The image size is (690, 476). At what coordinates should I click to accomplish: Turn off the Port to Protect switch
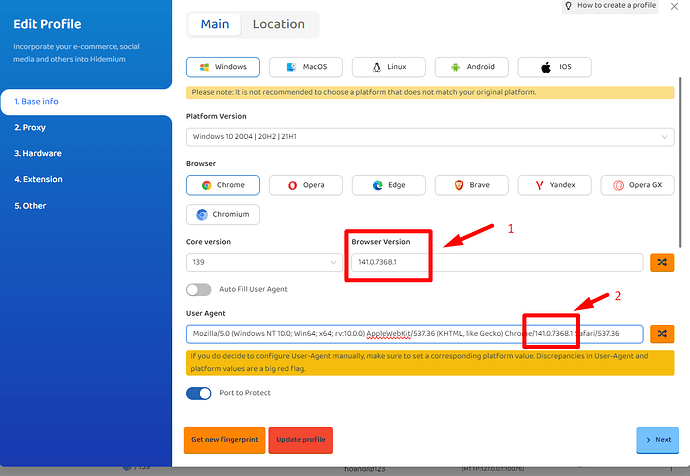tap(198, 393)
